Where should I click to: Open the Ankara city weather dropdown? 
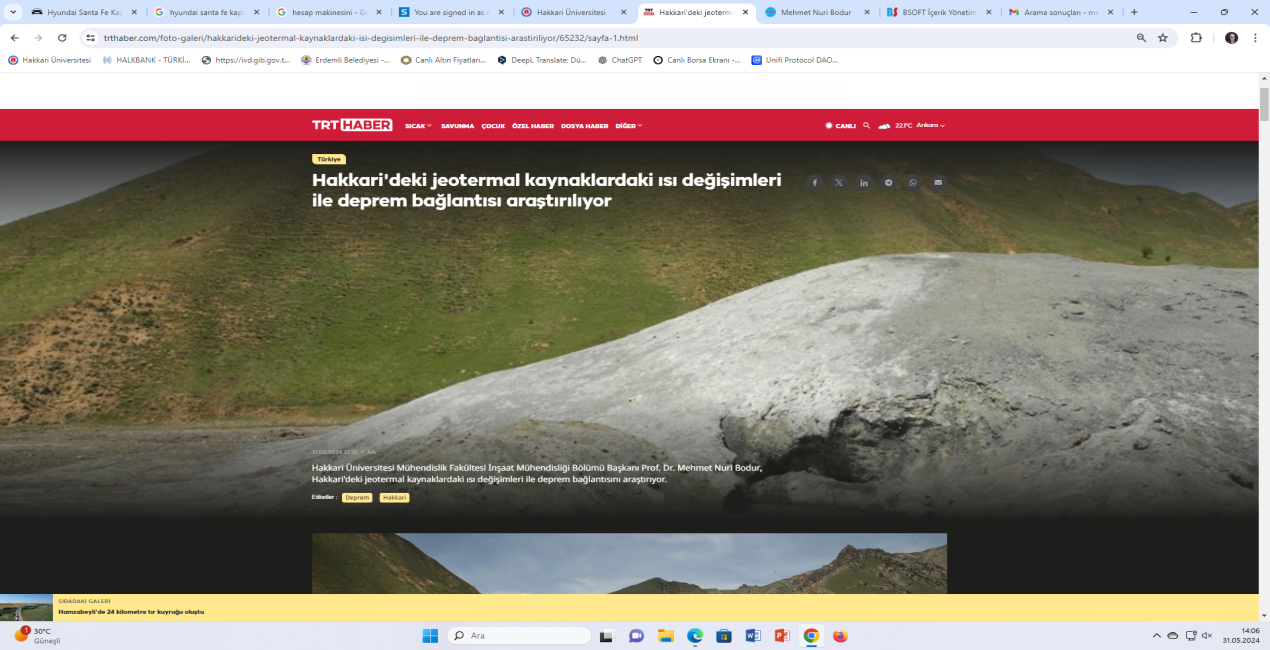[931, 126]
